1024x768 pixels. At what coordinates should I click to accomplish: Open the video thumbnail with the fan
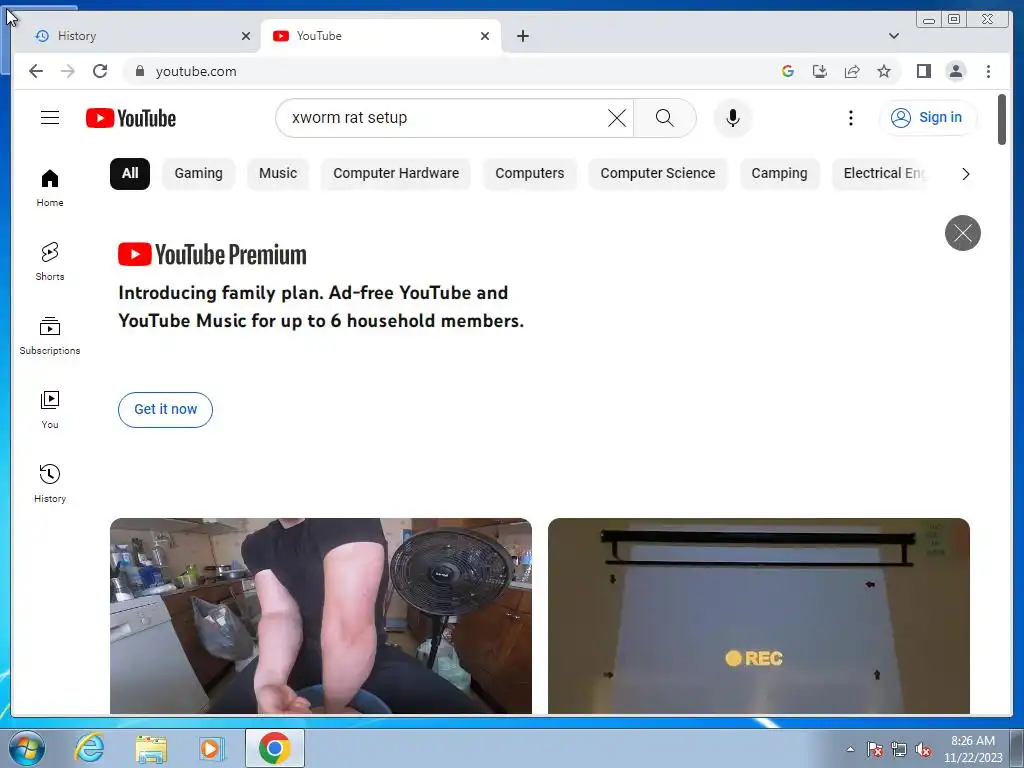point(321,616)
